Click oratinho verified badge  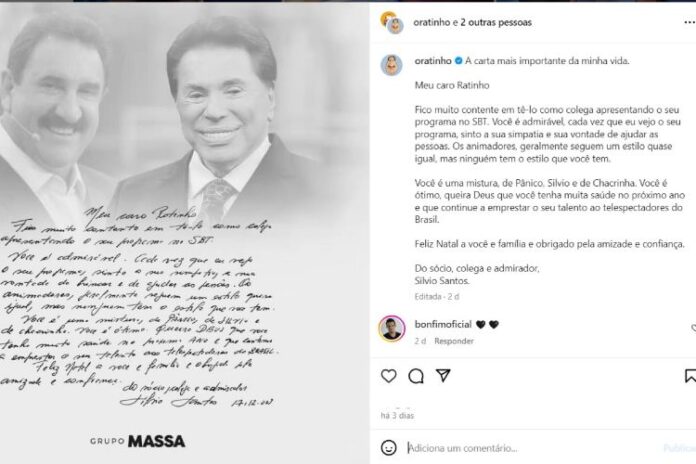coord(459,61)
